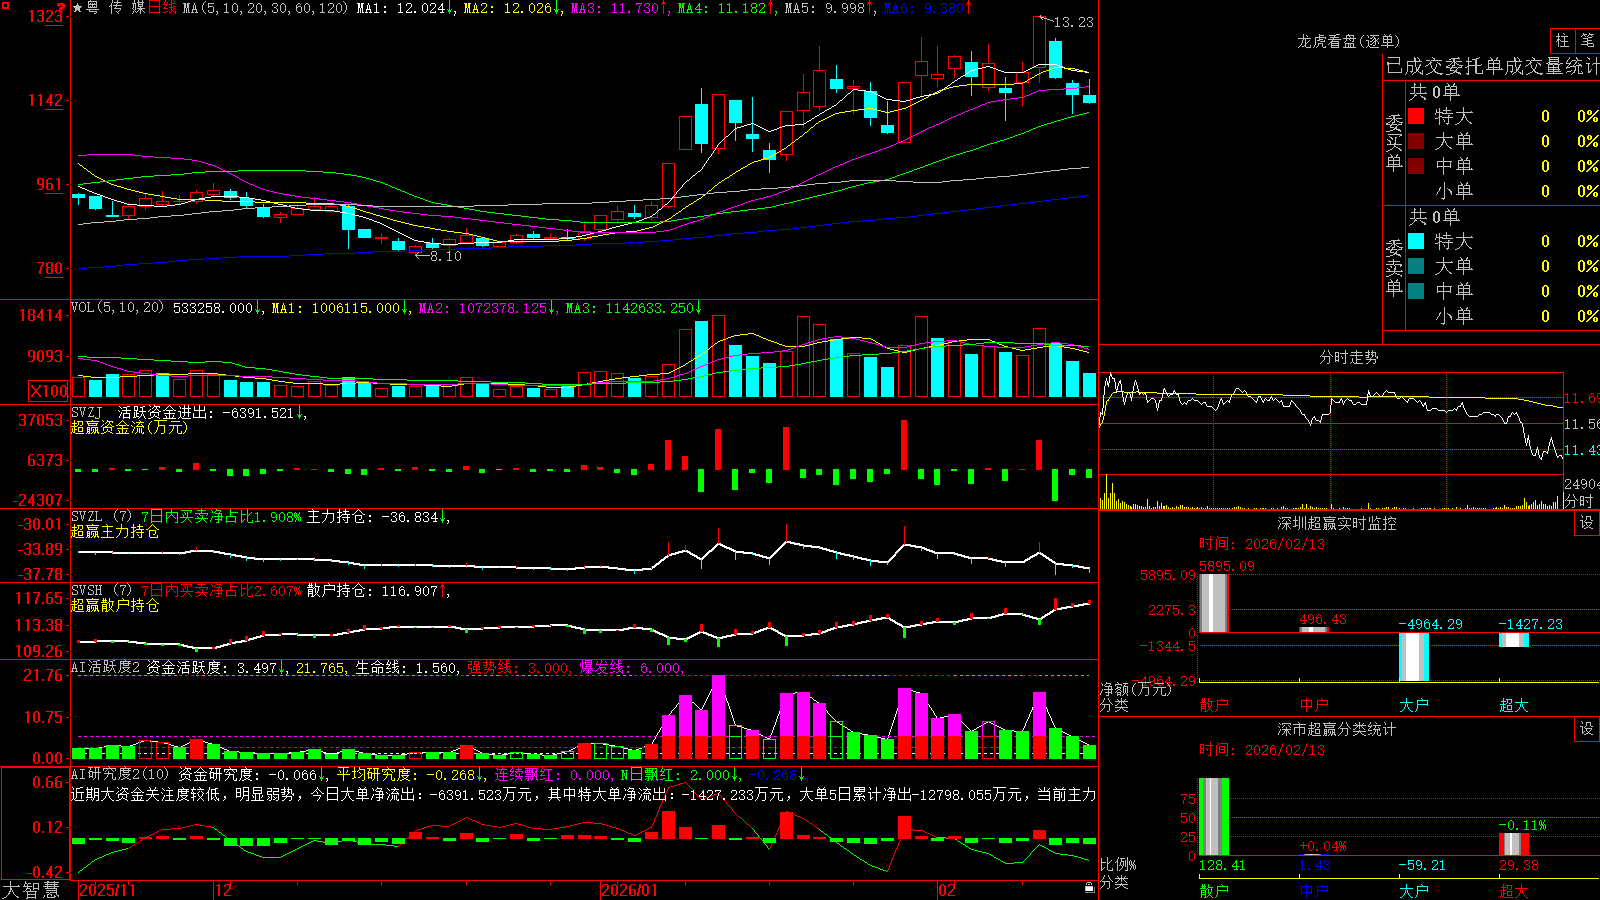
Task: Click the red 特大 buy-order color swatch
Action: 1416,116
